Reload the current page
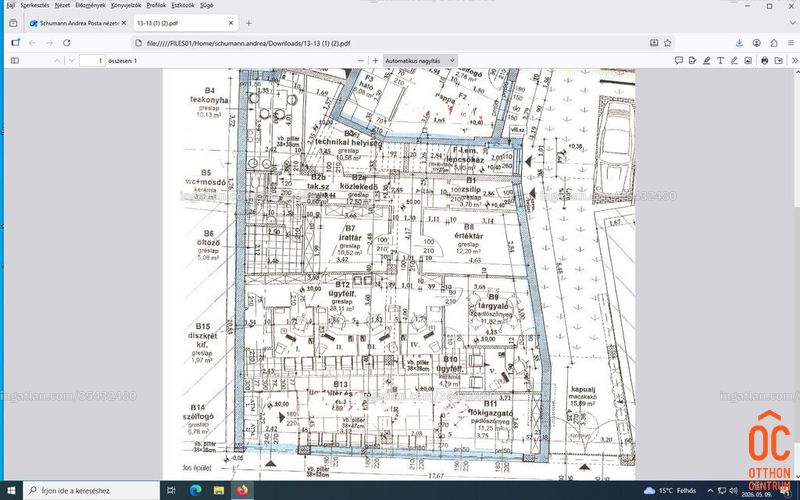 [x=66, y=43]
